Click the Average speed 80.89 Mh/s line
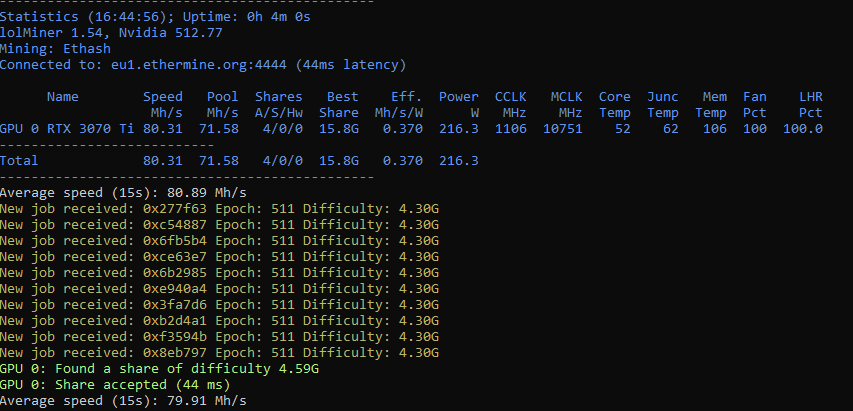853x411 pixels. [x=123, y=192]
